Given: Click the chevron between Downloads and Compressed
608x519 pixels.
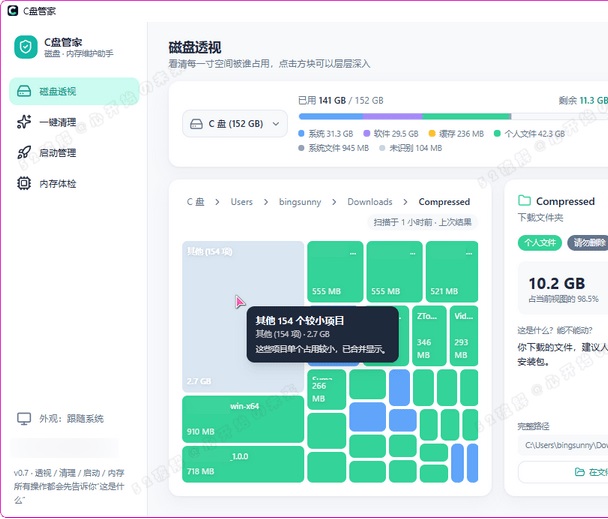Looking at the screenshot, I should (x=406, y=202).
